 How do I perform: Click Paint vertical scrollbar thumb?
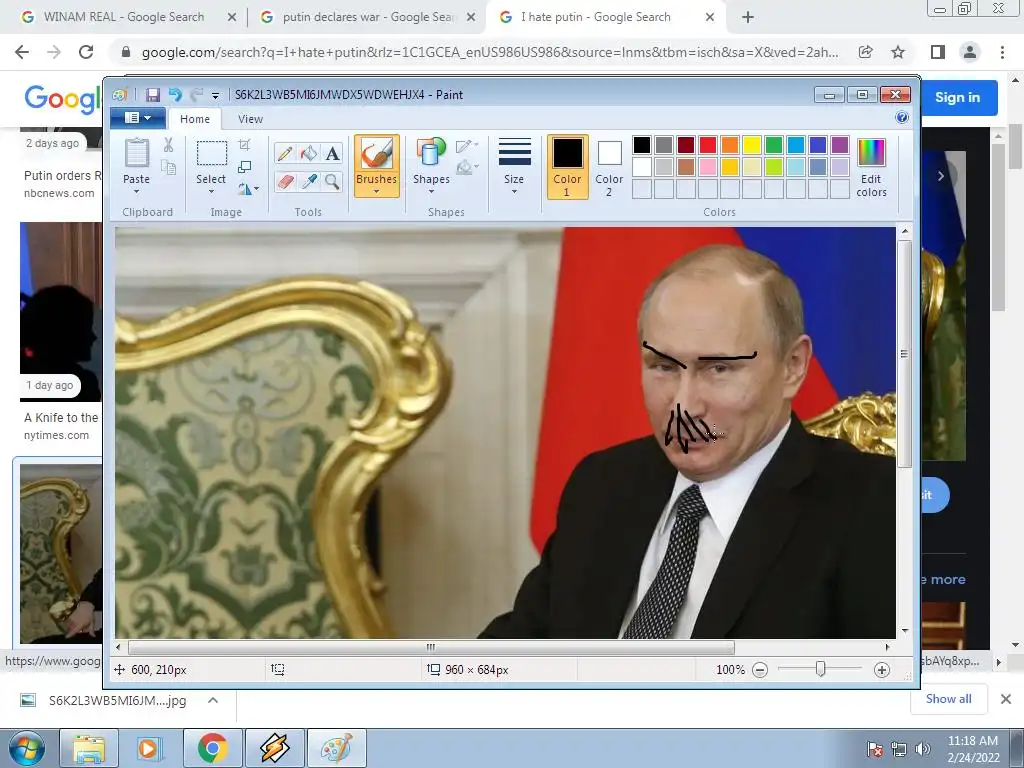tap(904, 353)
